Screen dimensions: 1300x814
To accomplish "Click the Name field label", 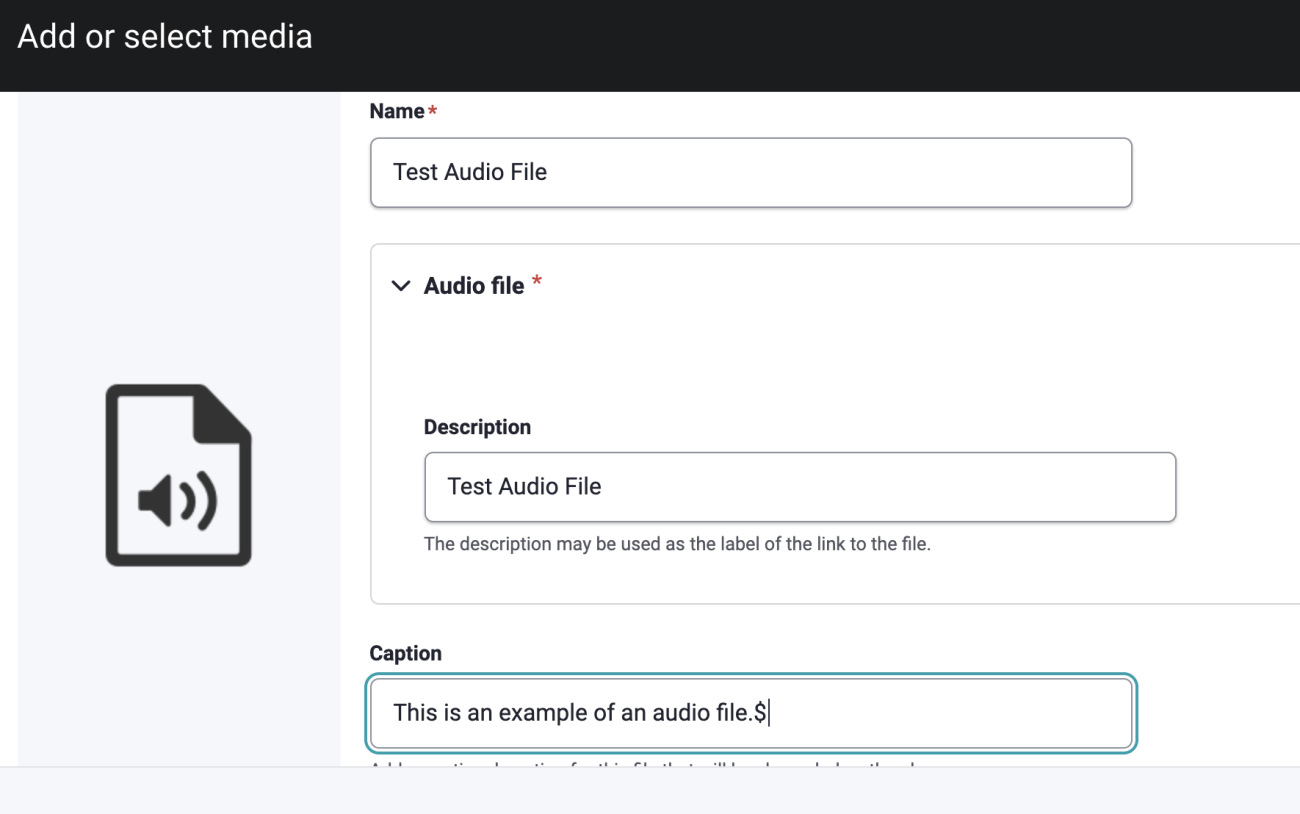I will pyautogui.click(x=395, y=111).
